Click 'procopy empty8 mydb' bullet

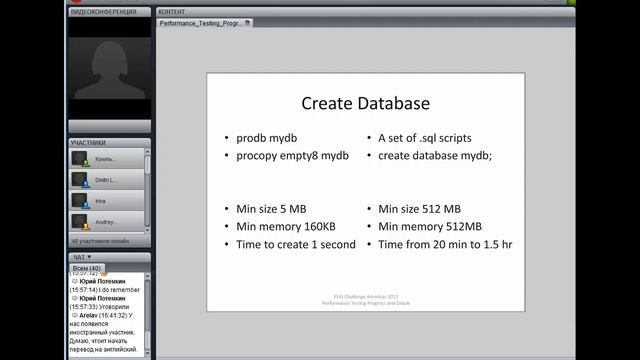click(x=292, y=156)
